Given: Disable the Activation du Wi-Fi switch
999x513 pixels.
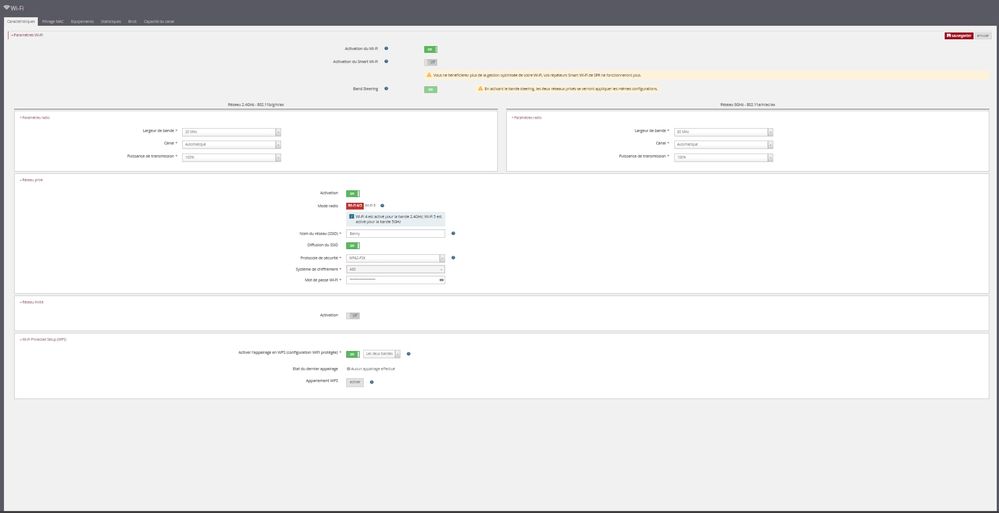Looking at the screenshot, I should (430, 48).
